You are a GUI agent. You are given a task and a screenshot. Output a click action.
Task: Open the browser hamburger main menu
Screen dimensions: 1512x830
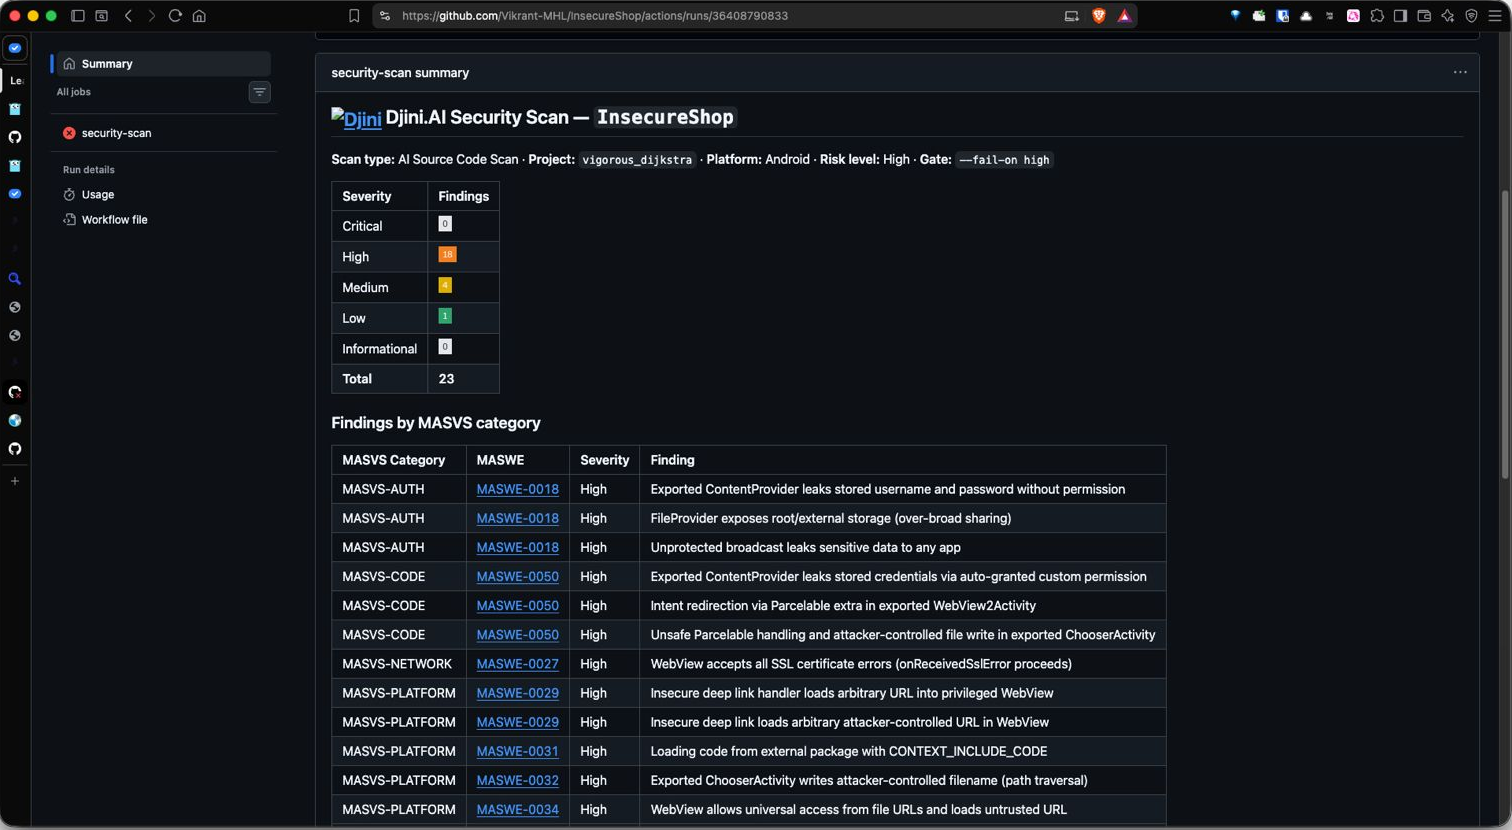click(1495, 16)
